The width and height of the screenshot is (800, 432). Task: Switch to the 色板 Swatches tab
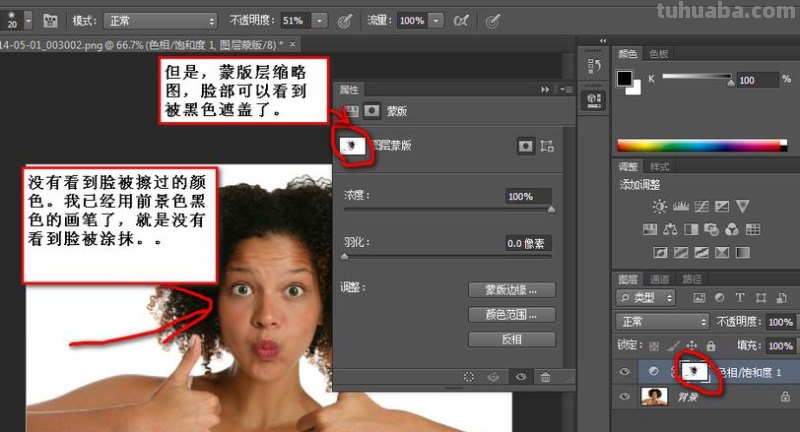pos(659,54)
